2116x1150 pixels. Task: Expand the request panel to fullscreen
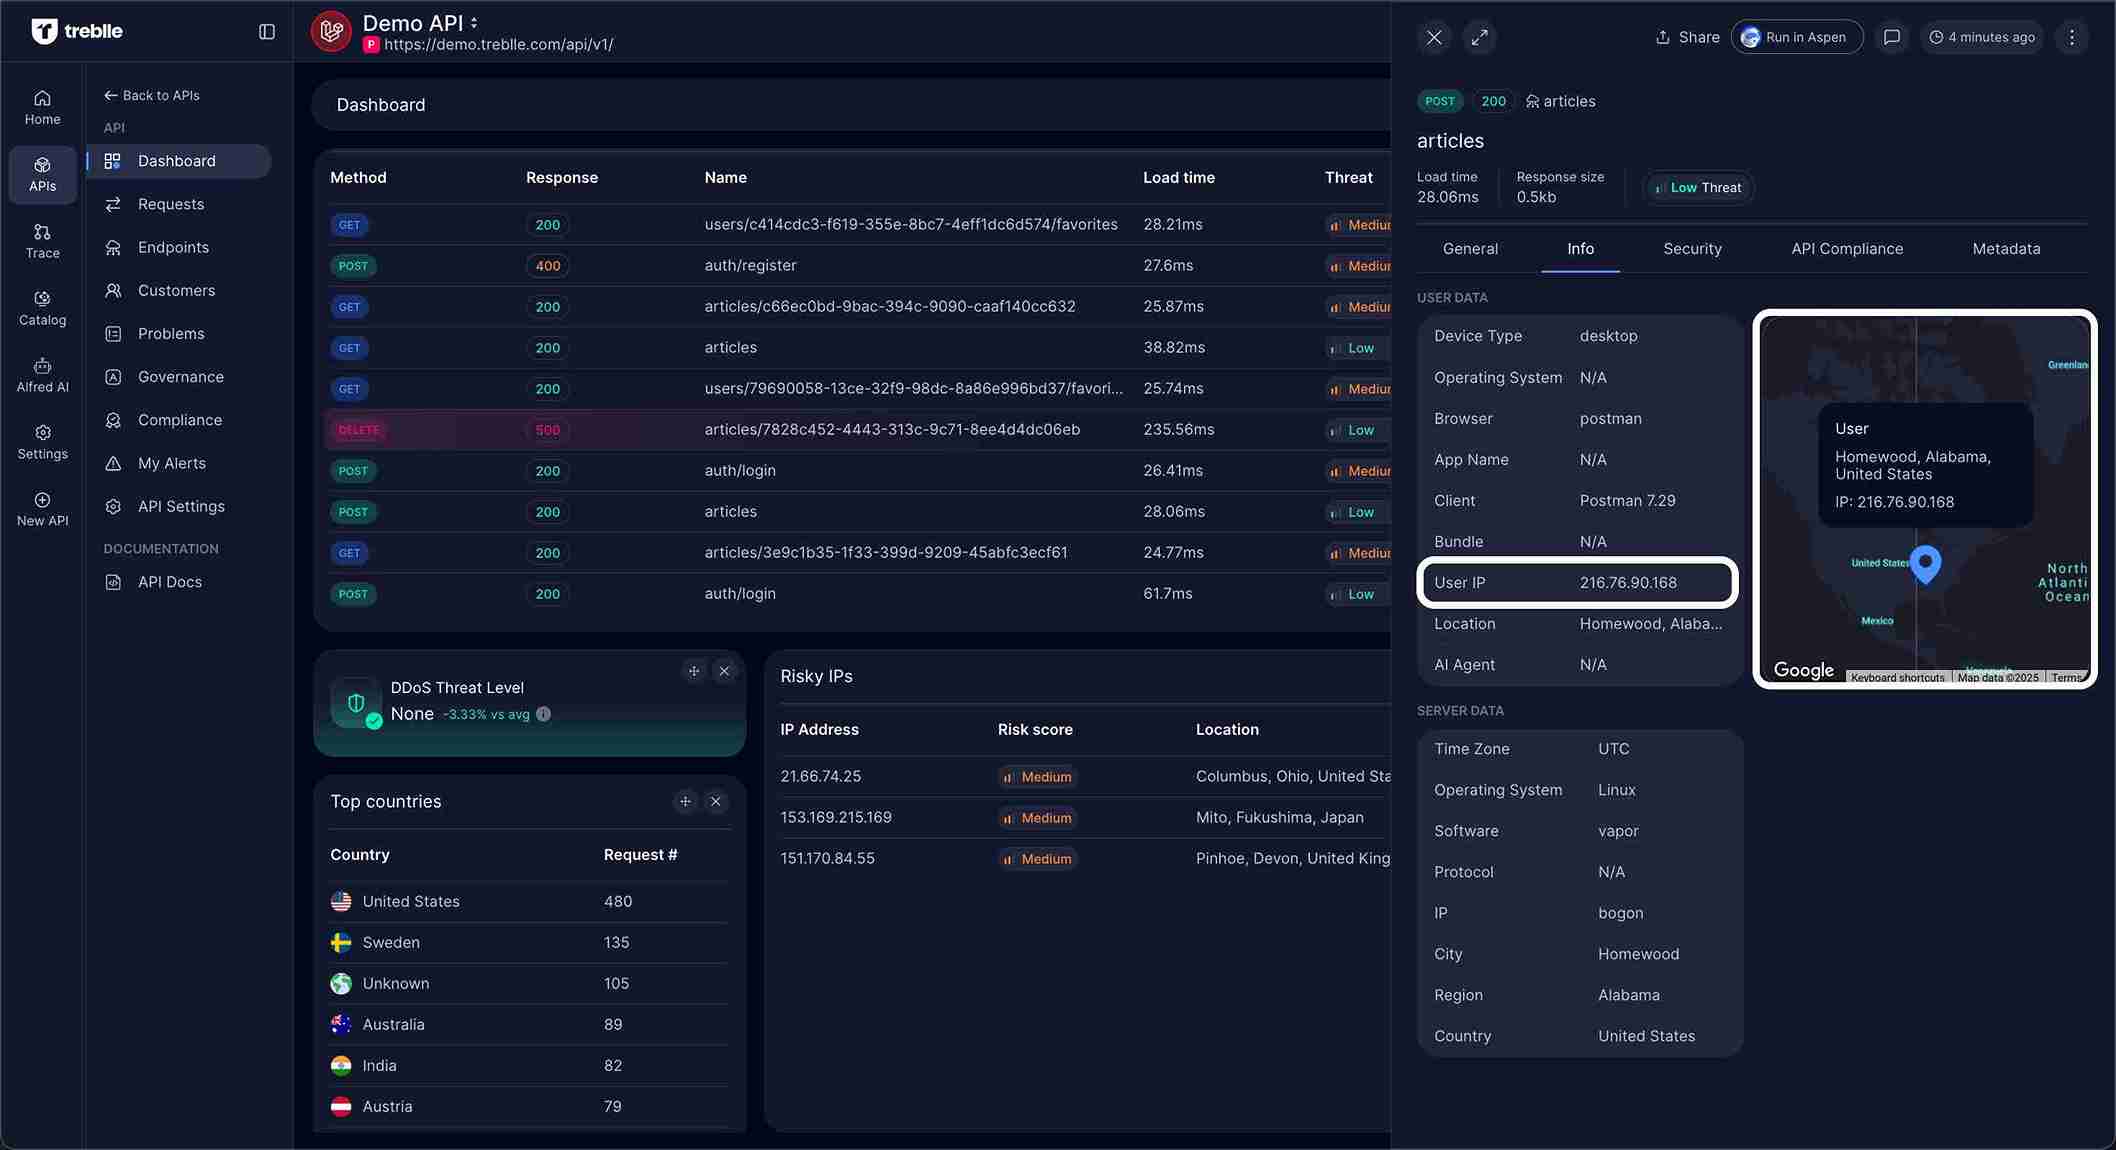pos(1479,37)
